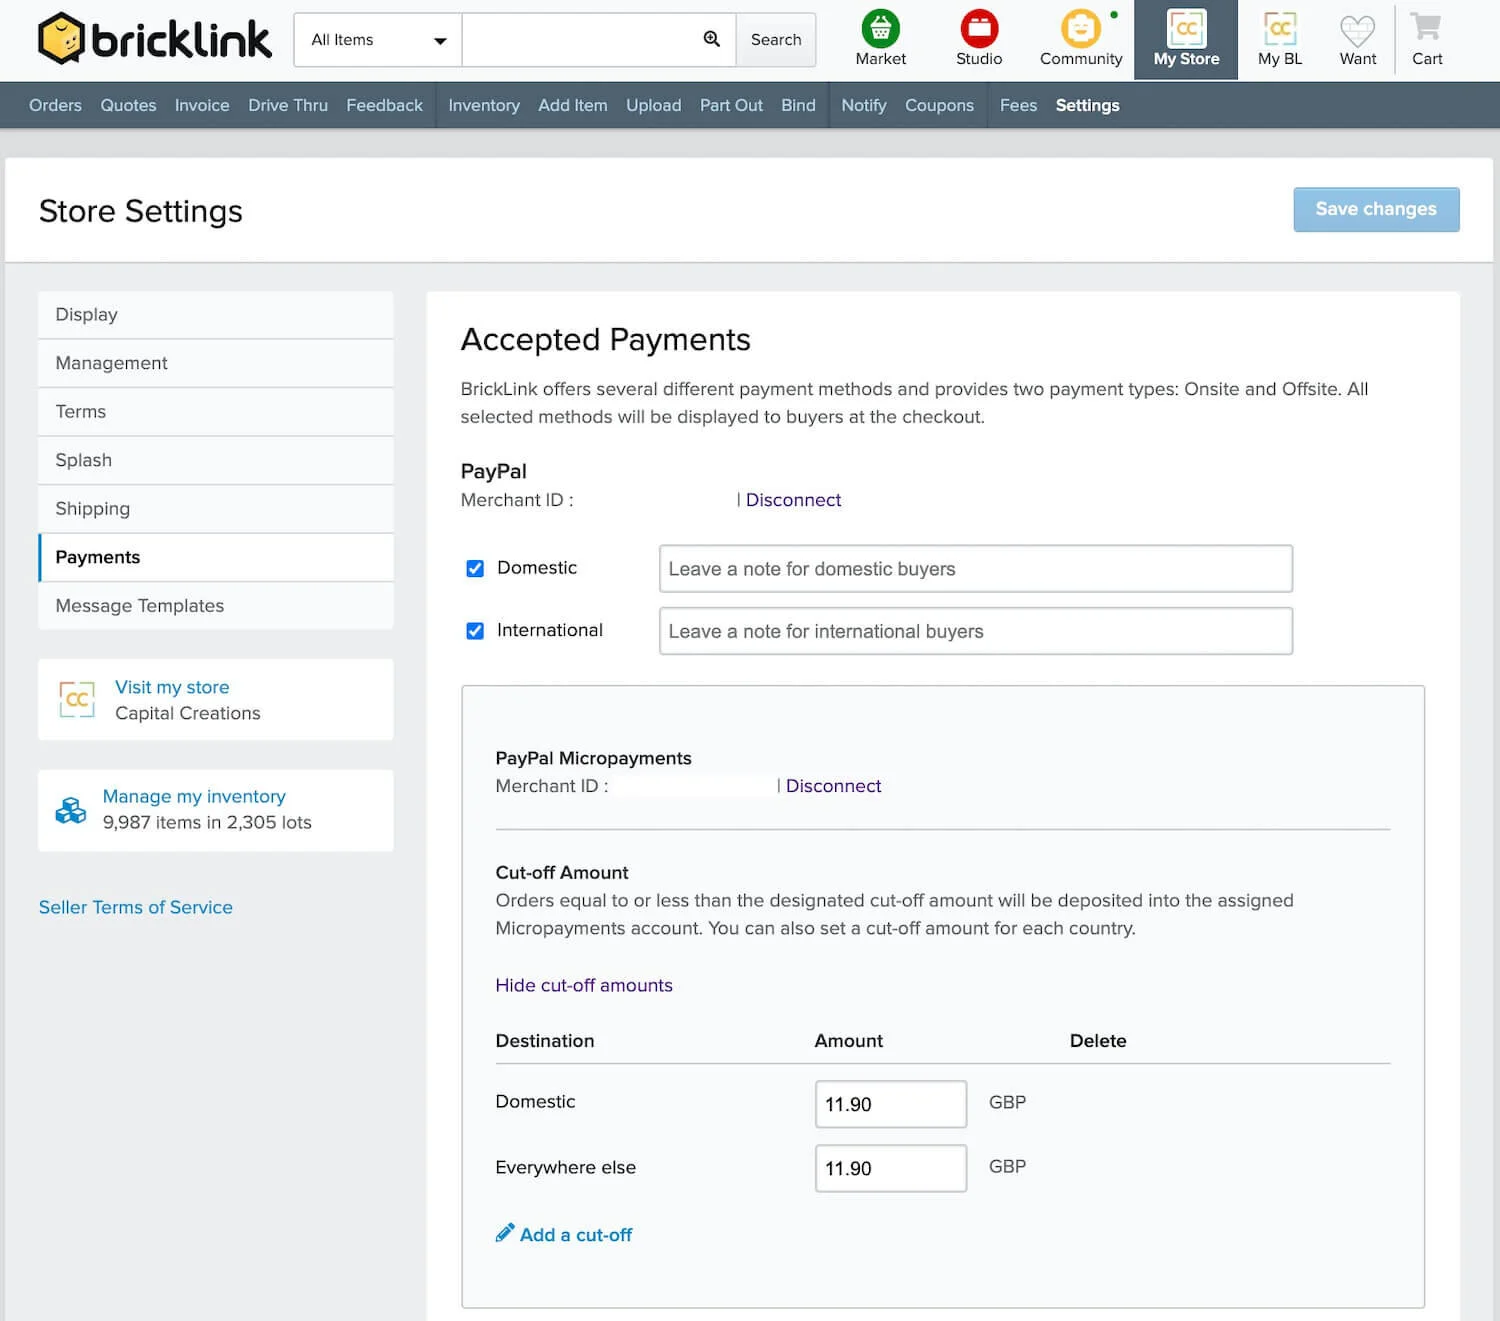Open the My BL icon
The image size is (1500, 1321).
(x=1280, y=39)
